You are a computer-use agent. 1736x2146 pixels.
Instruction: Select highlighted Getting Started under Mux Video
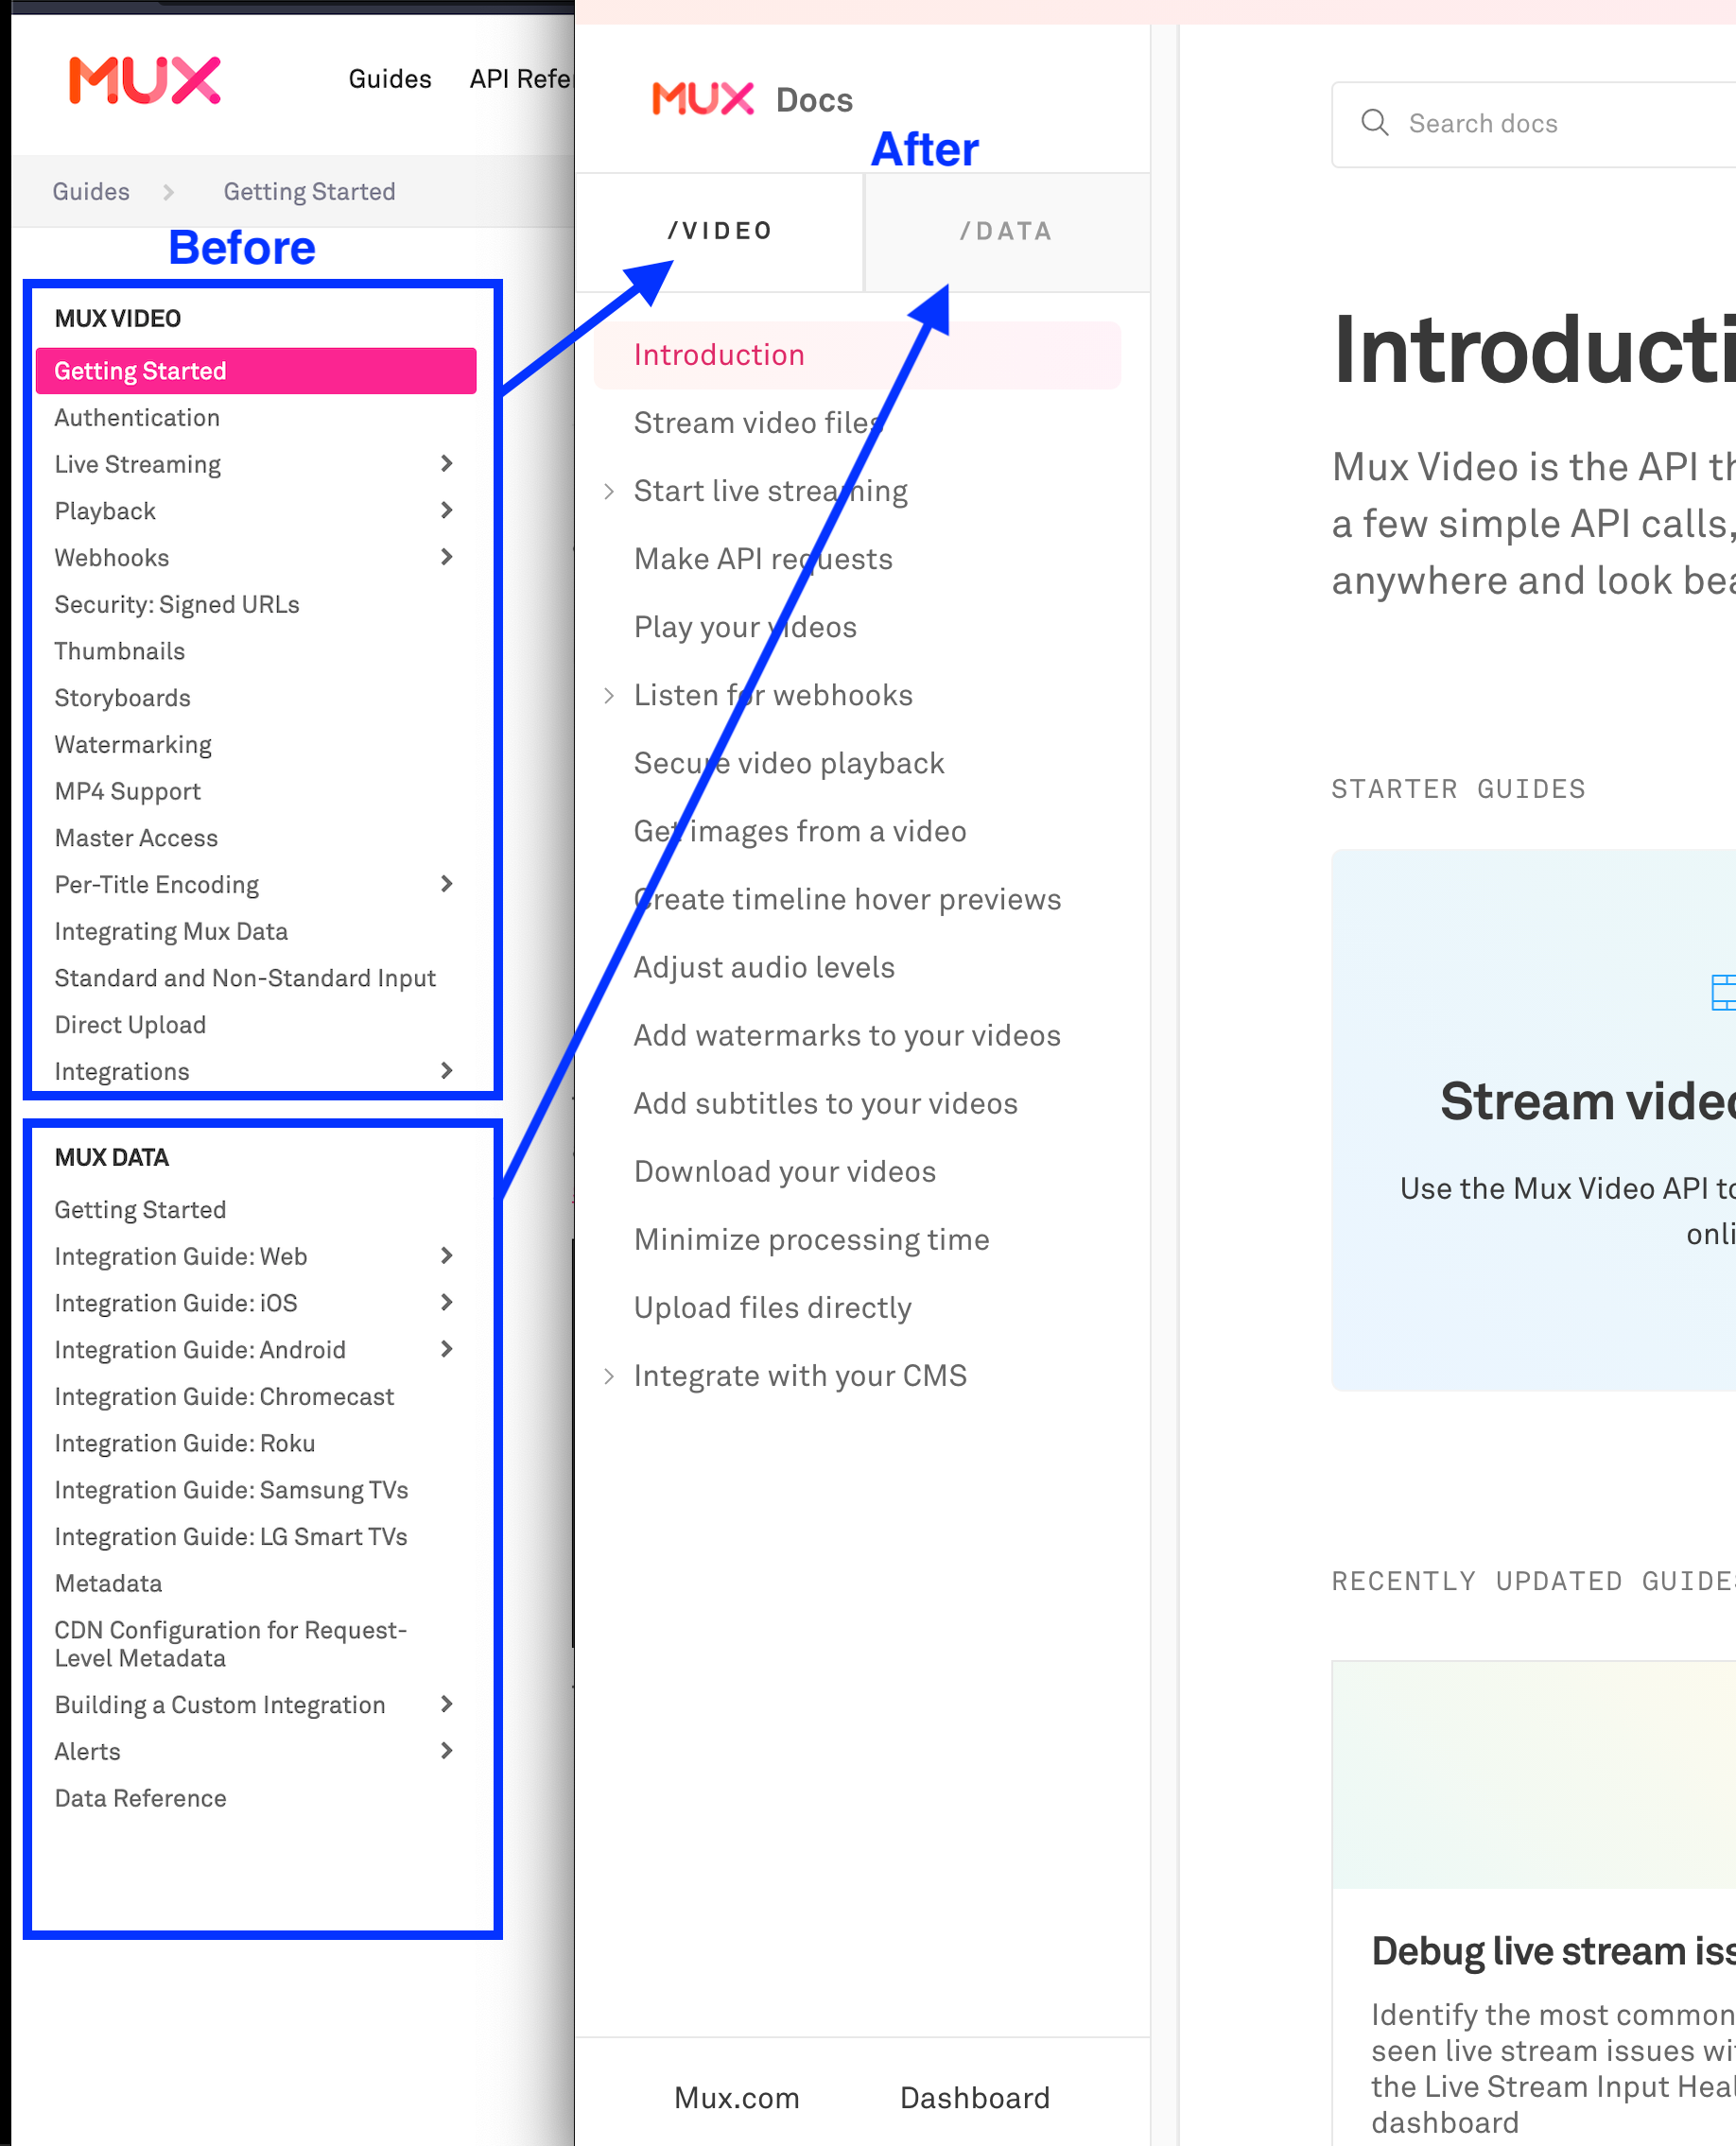pos(256,371)
